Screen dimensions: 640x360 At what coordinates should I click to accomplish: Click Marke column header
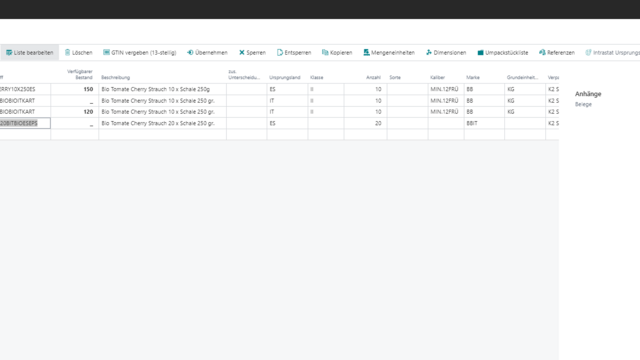tap(473, 77)
